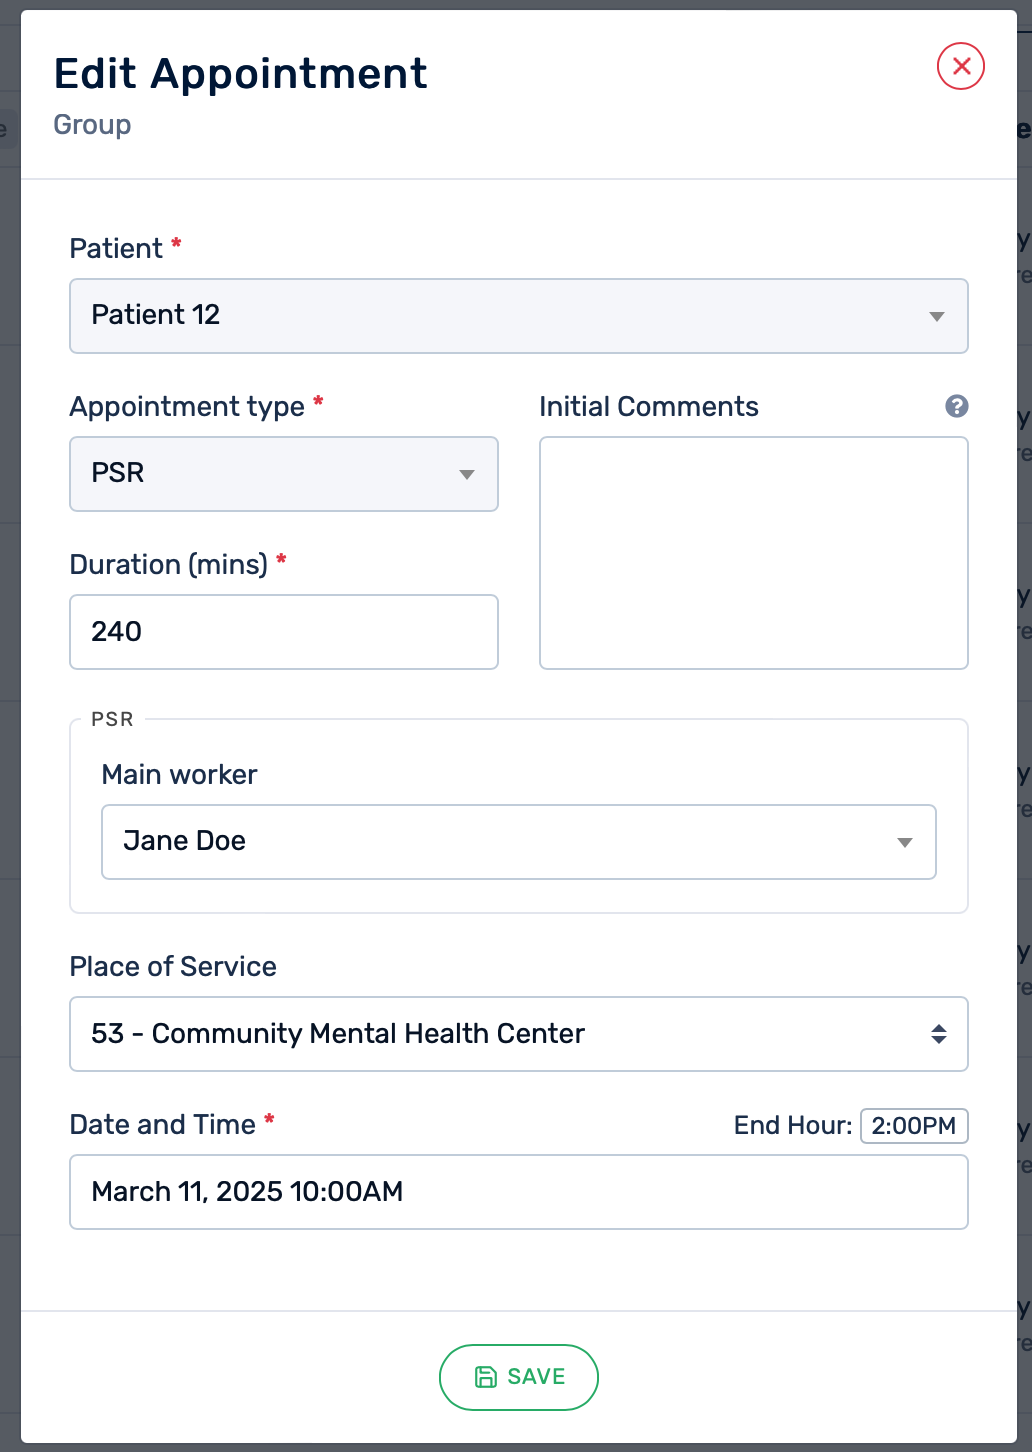
Task: Click the Date and Time label
Action: tap(163, 1125)
